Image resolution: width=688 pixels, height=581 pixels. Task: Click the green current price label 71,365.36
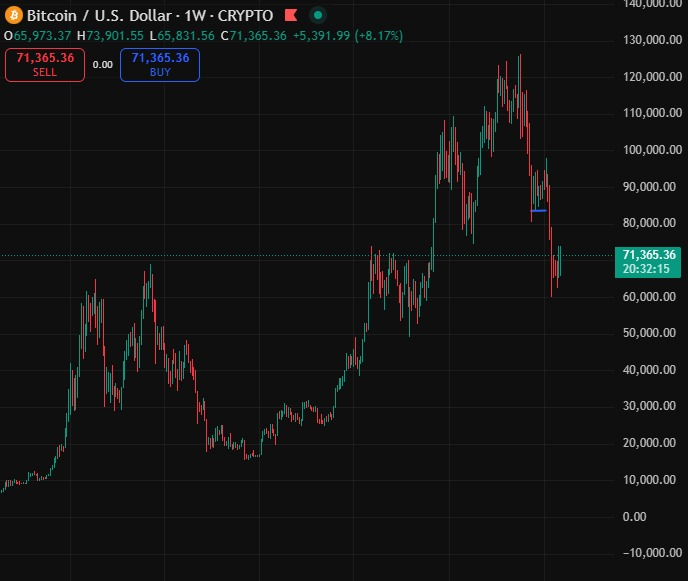pyautogui.click(x=648, y=262)
